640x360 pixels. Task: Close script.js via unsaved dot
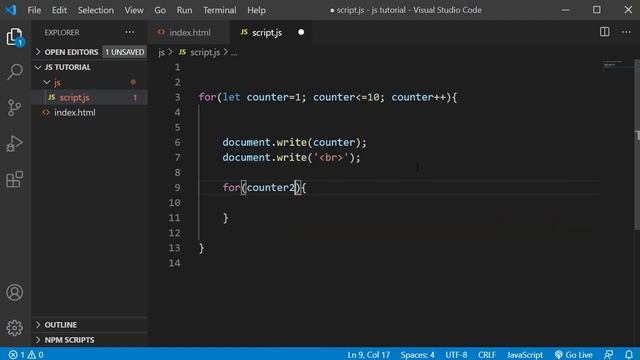(301, 32)
